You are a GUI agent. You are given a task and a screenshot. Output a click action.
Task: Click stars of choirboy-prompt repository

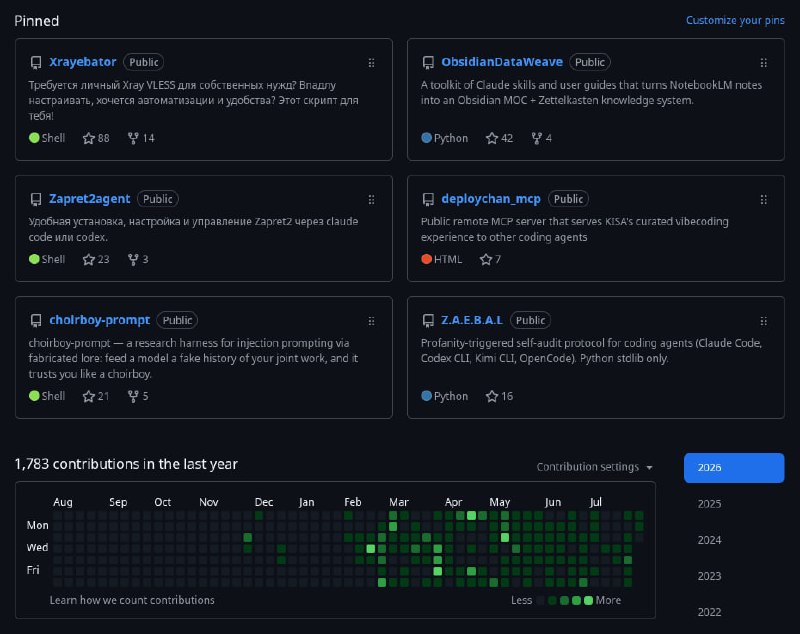96,396
